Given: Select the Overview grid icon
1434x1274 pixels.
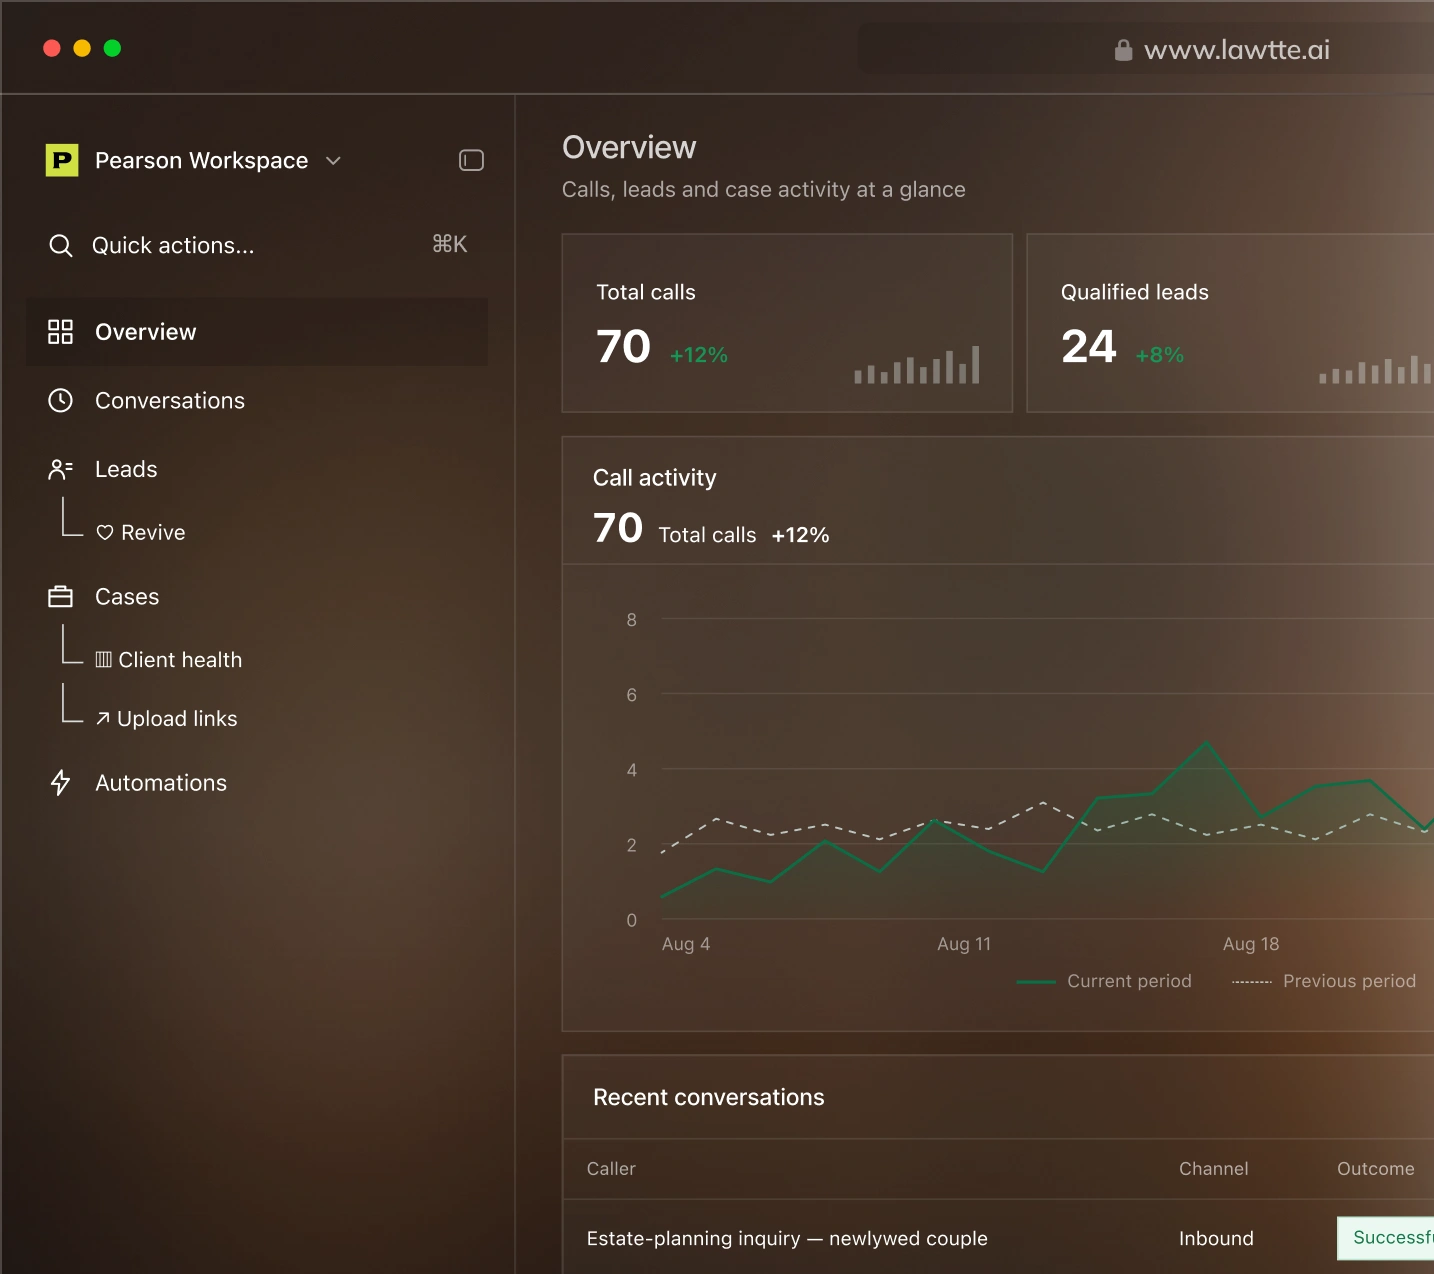Looking at the screenshot, I should [61, 332].
